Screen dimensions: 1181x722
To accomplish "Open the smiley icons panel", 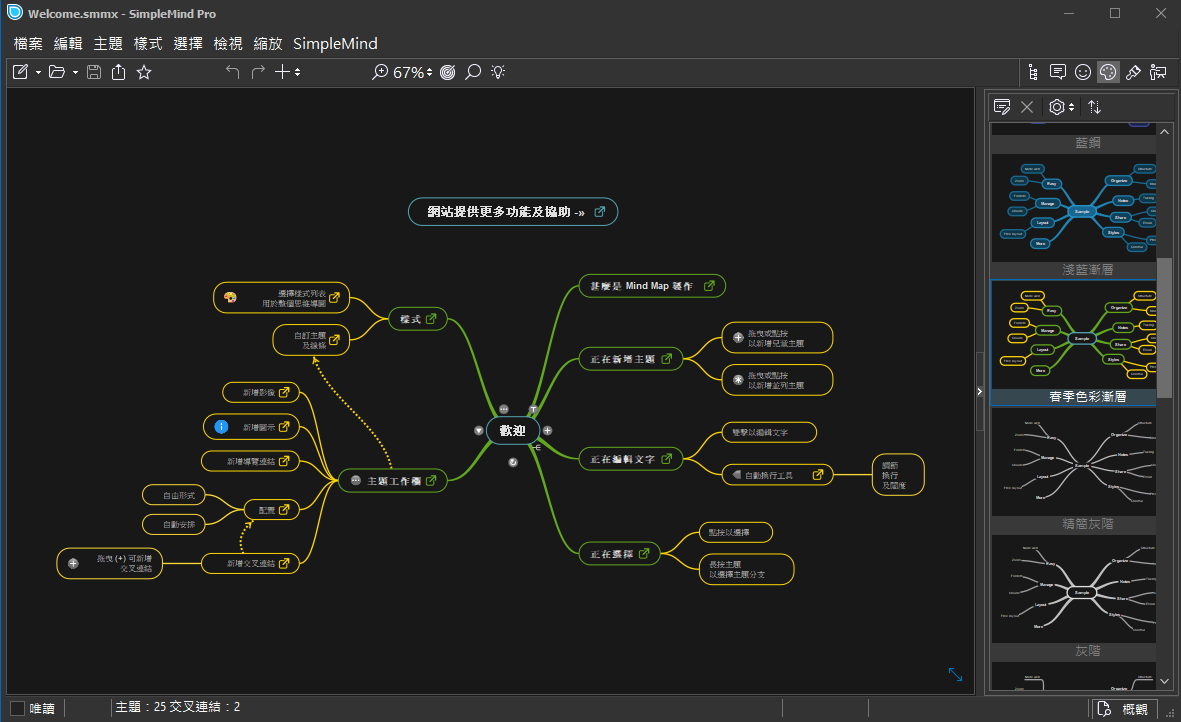I will tap(1083, 72).
